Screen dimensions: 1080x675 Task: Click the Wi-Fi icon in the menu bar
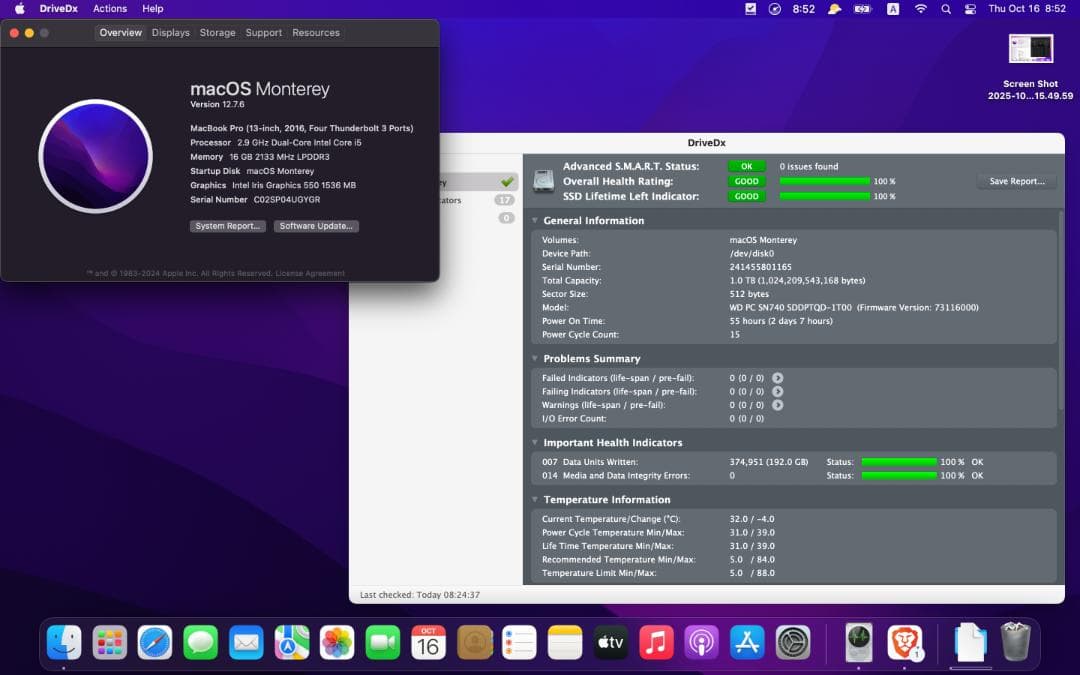point(919,8)
